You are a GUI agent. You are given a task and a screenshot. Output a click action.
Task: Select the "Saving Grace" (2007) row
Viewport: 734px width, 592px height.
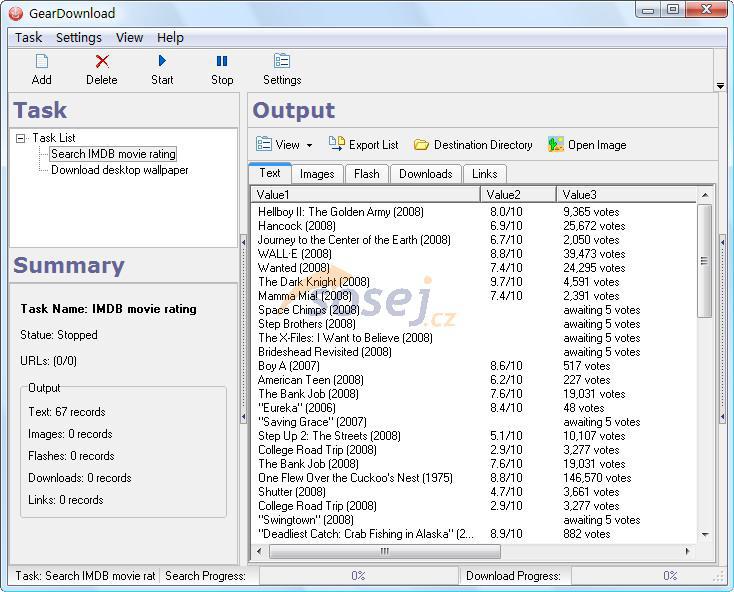[474, 422]
